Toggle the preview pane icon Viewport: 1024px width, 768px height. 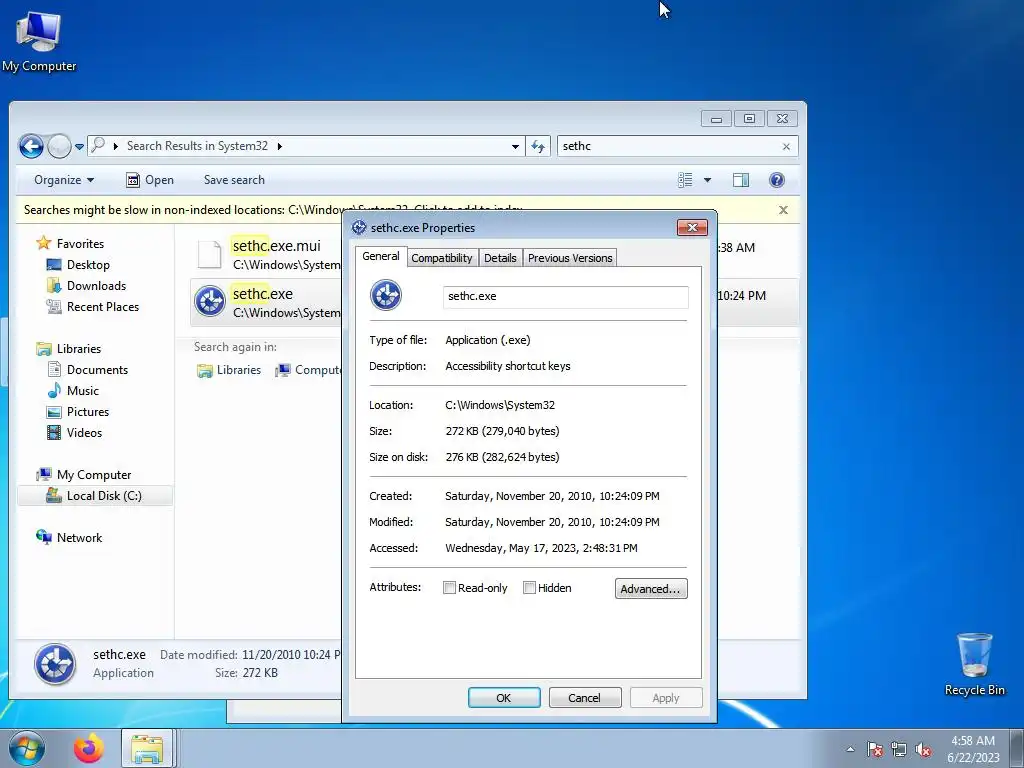pyautogui.click(x=741, y=180)
